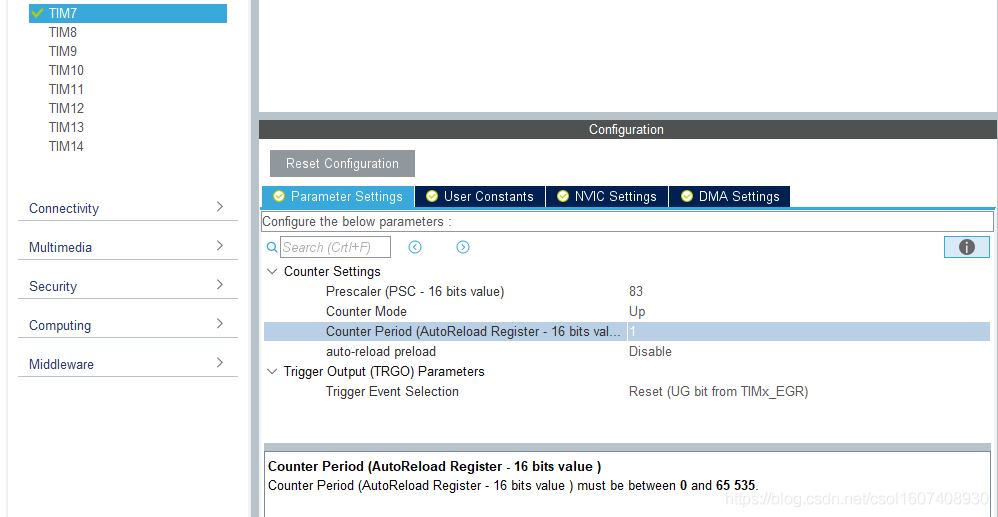998x517 pixels.
Task: Select TIM12 in the timer list
Action: tap(66, 108)
